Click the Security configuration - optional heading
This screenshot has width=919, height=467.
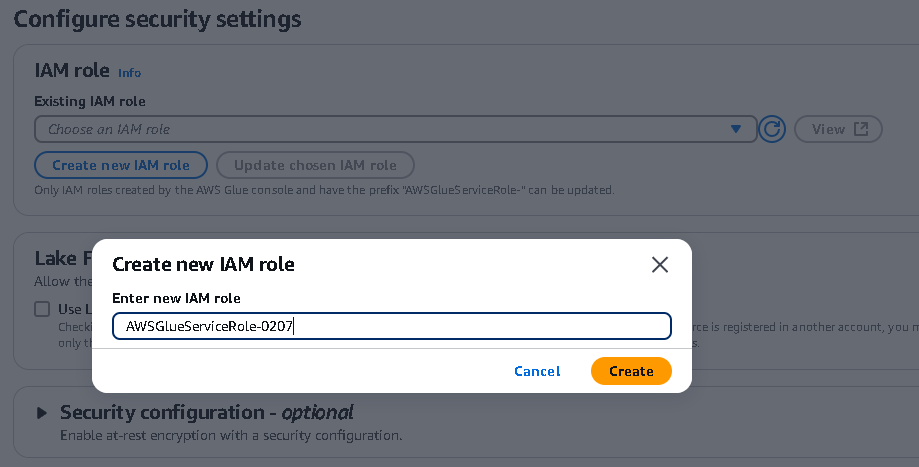206,412
